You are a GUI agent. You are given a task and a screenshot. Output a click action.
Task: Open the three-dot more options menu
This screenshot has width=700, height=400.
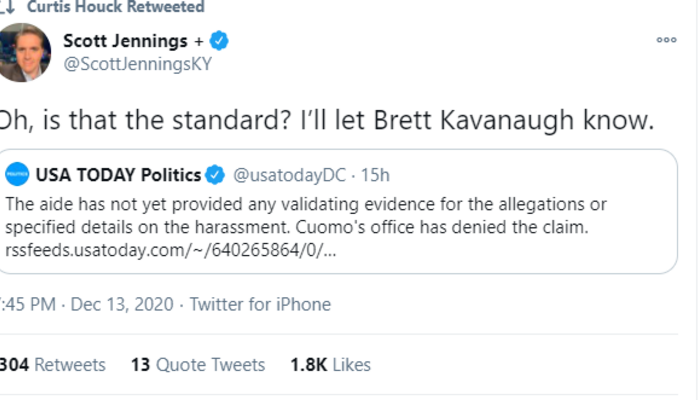tap(666, 40)
